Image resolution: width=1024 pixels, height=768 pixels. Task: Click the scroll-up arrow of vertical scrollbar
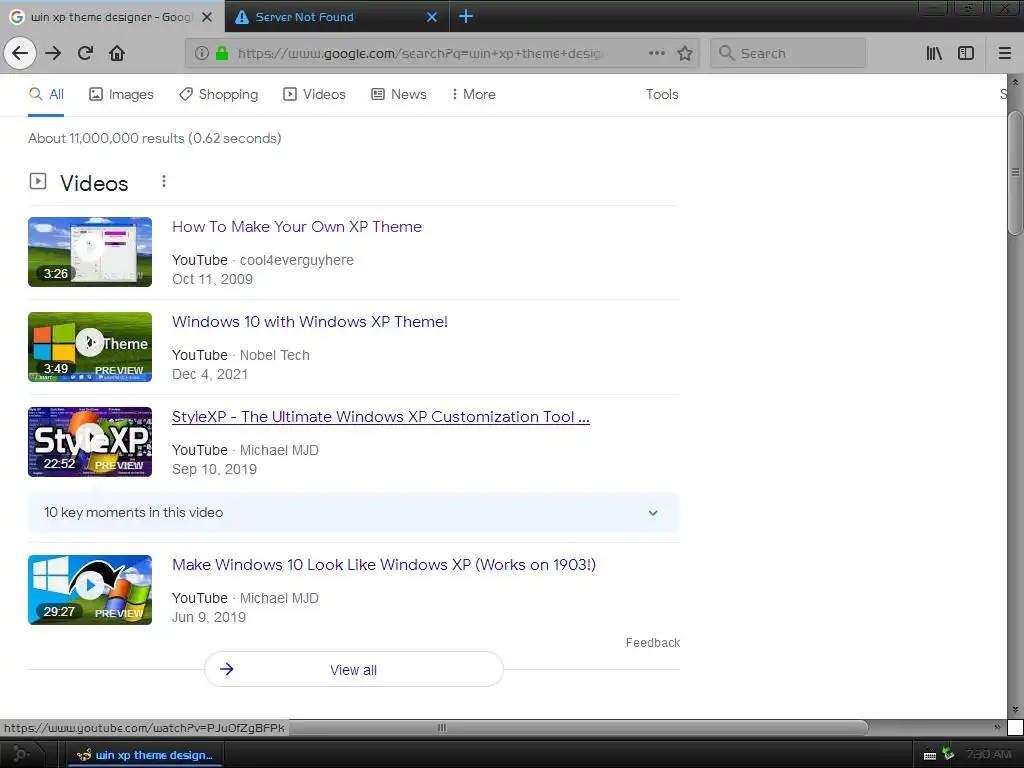point(1015,82)
